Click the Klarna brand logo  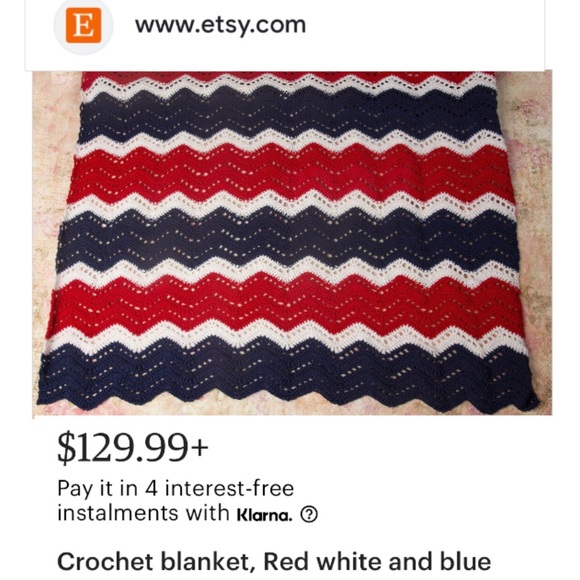click(265, 515)
